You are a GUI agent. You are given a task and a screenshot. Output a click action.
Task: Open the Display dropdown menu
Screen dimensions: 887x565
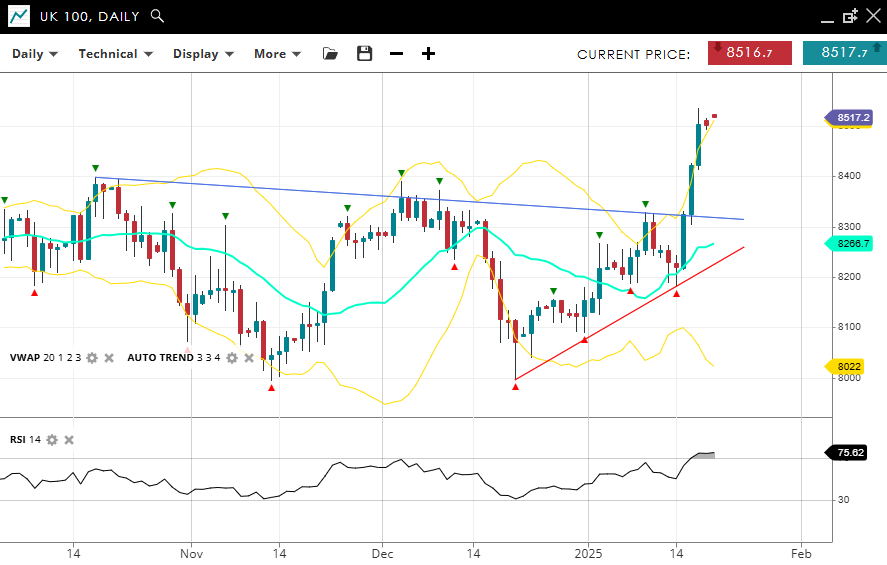203,54
